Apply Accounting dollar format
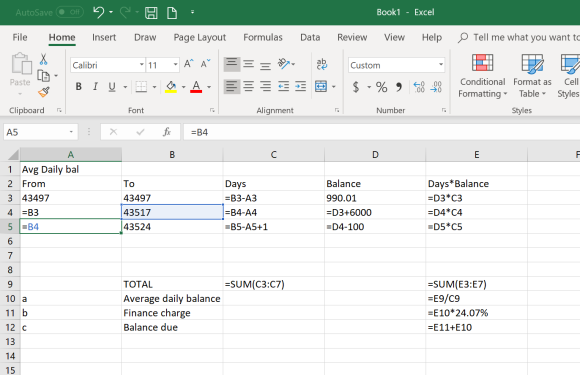The image size is (580, 375). (355, 87)
